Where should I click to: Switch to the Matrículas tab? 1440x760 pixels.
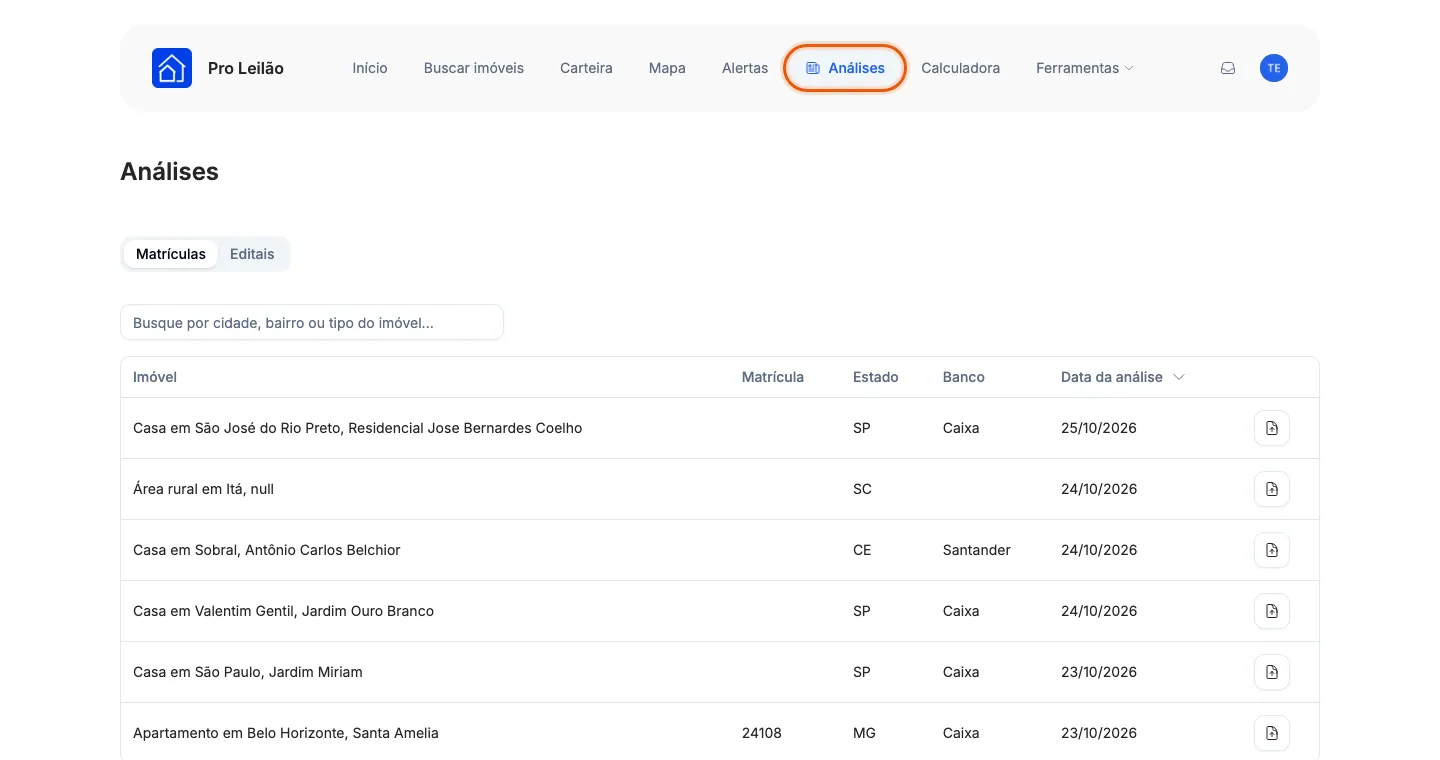pyautogui.click(x=171, y=254)
